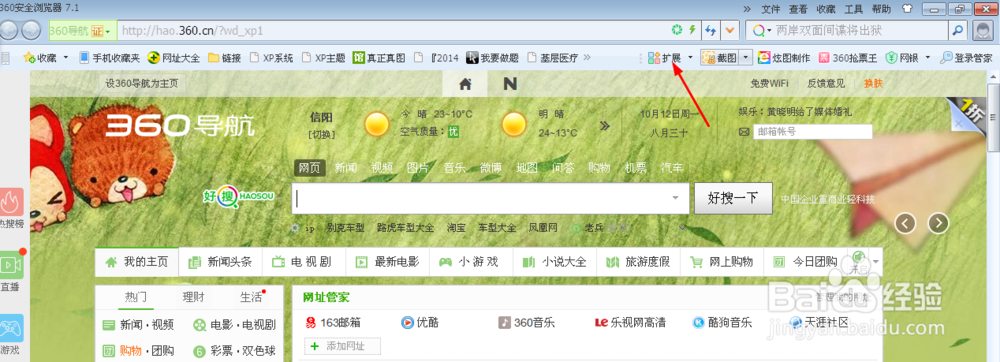Click the home icon tab on page

[466, 83]
